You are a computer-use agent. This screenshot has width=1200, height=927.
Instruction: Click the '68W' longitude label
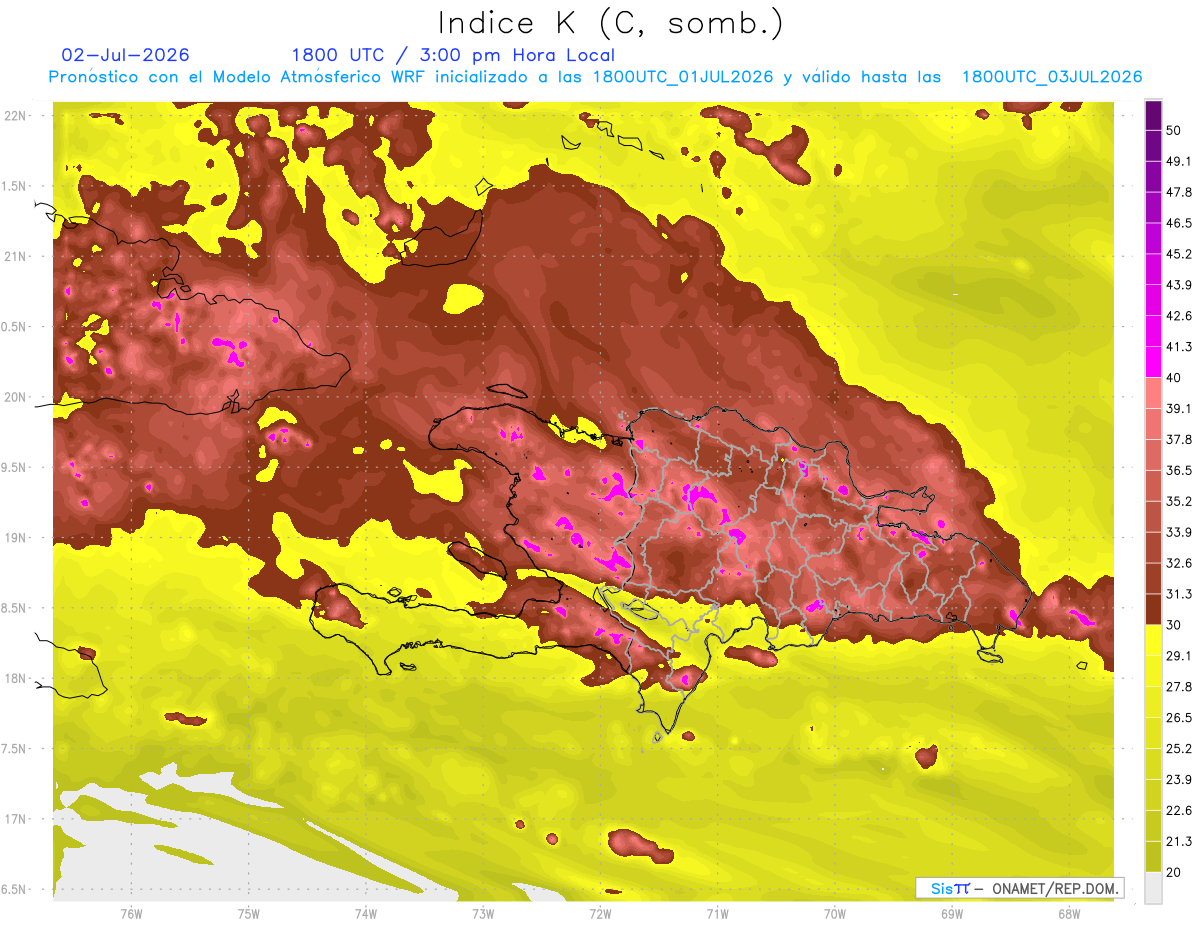pos(1069,914)
